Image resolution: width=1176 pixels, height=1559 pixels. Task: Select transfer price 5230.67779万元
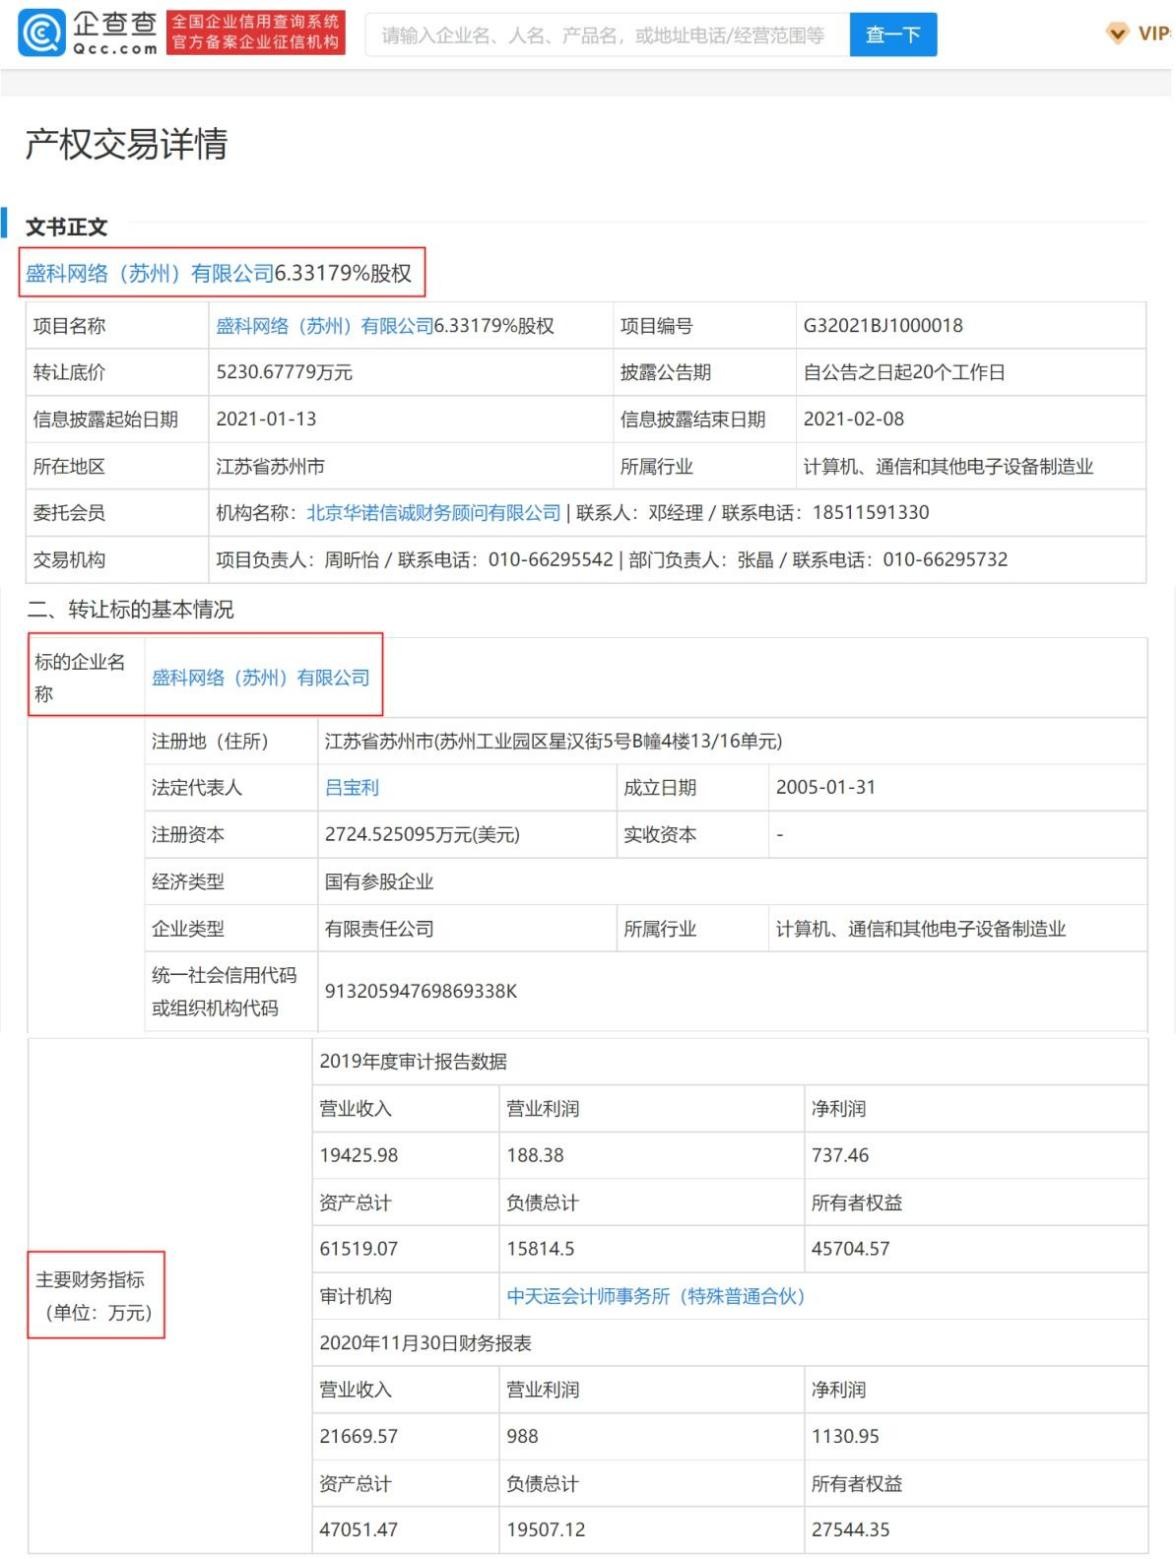click(x=284, y=372)
